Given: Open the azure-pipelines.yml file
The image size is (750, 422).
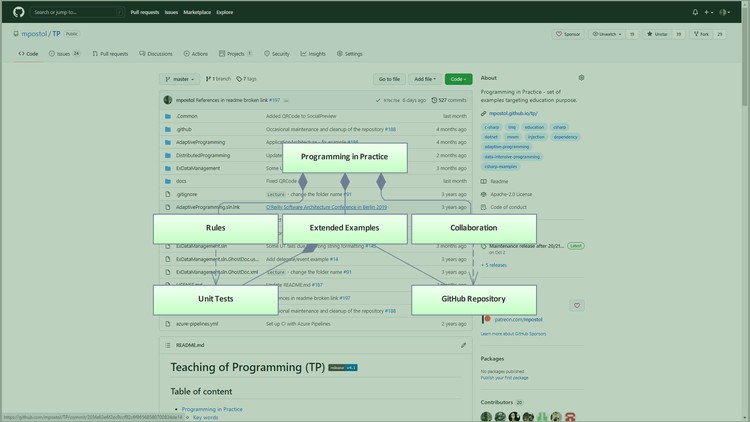Looking at the screenshot, I should [197, 324].
